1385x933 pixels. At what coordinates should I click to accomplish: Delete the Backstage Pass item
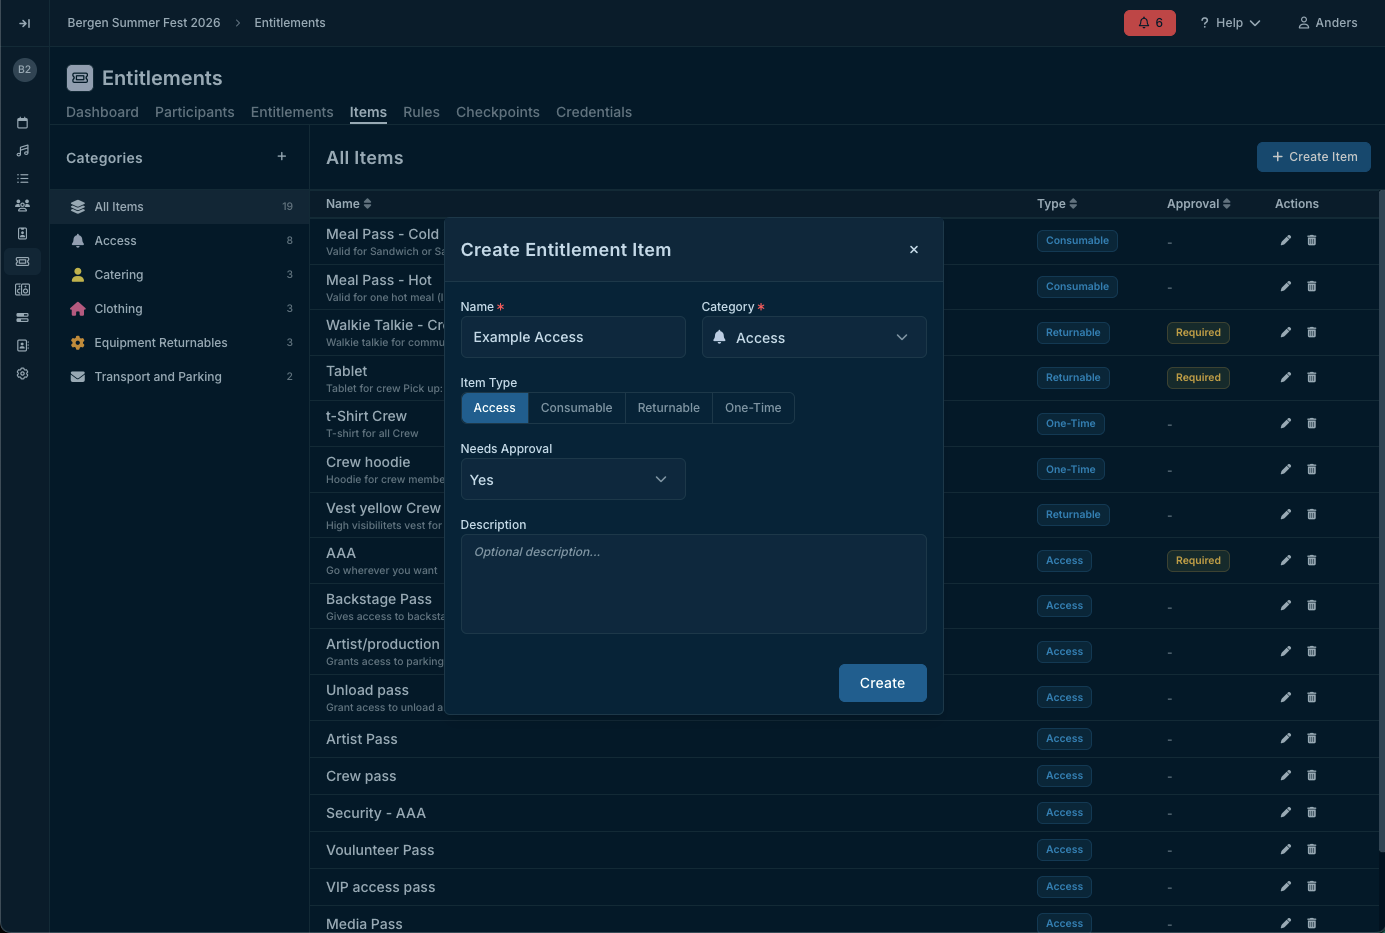(1312, 605)
